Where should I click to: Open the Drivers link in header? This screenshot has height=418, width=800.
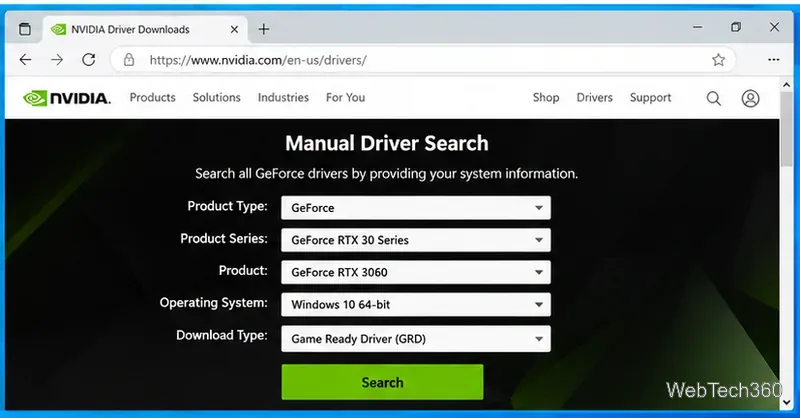pyautogui.click(x=594, y=97)
